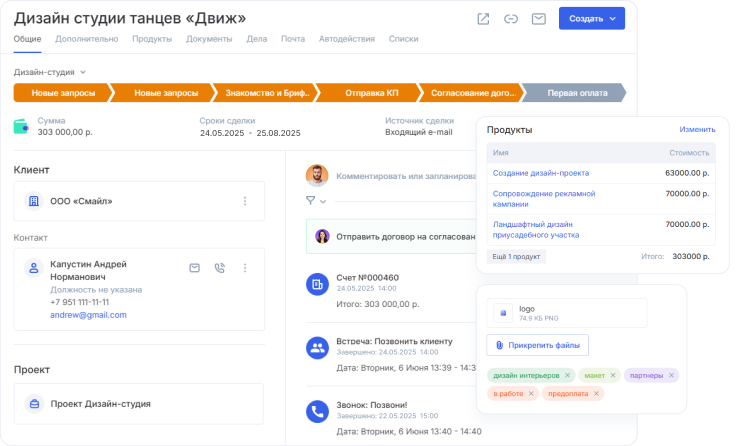Call contact Капустин via phone icon

[x=220, y=268]
